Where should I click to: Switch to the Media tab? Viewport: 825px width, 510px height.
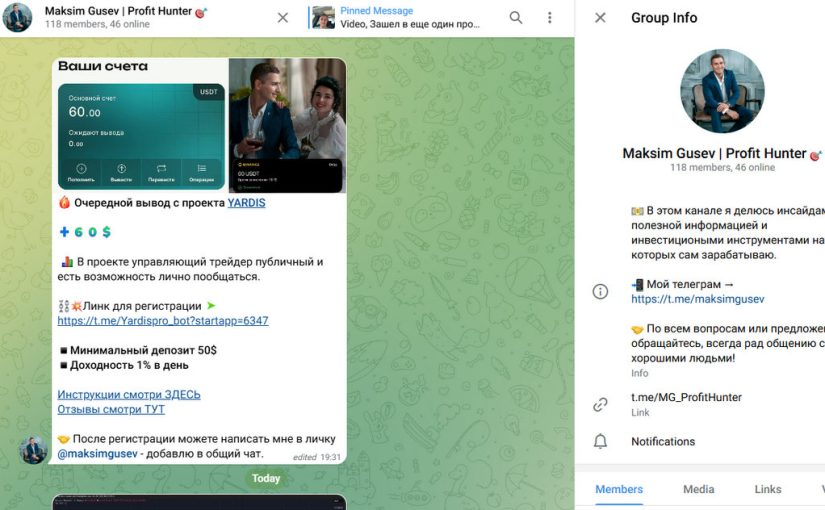[698, 489]
